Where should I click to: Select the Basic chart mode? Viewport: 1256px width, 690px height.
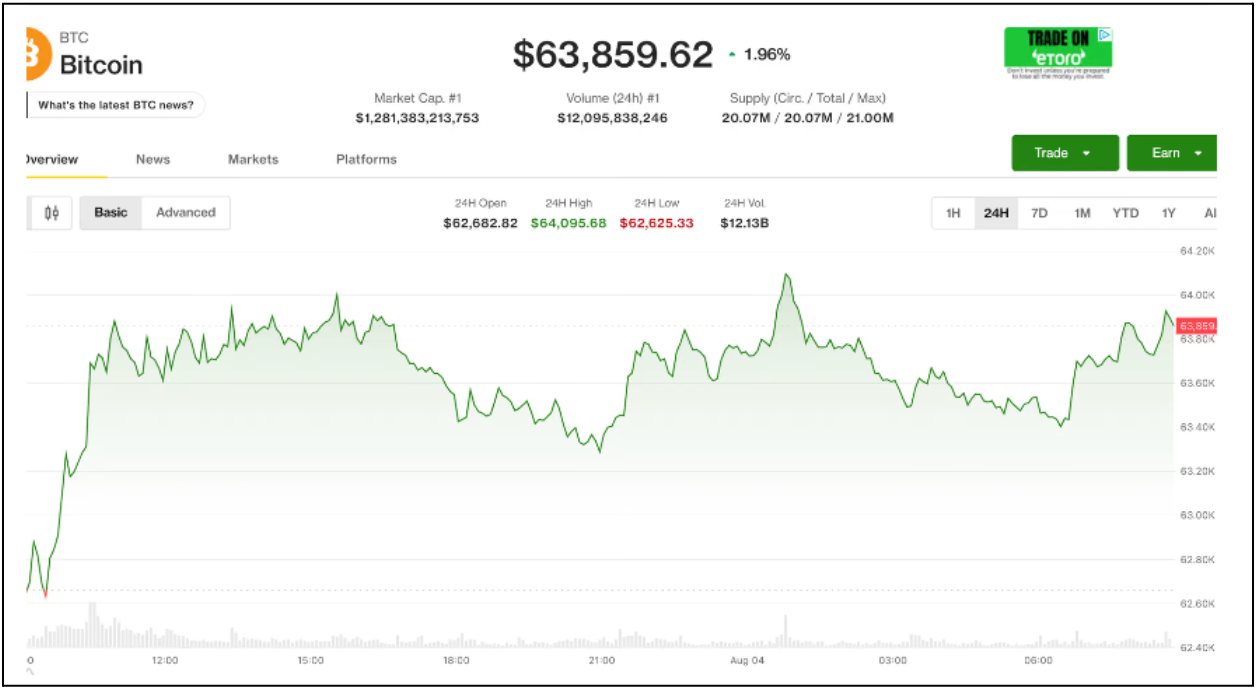(111, 212)
